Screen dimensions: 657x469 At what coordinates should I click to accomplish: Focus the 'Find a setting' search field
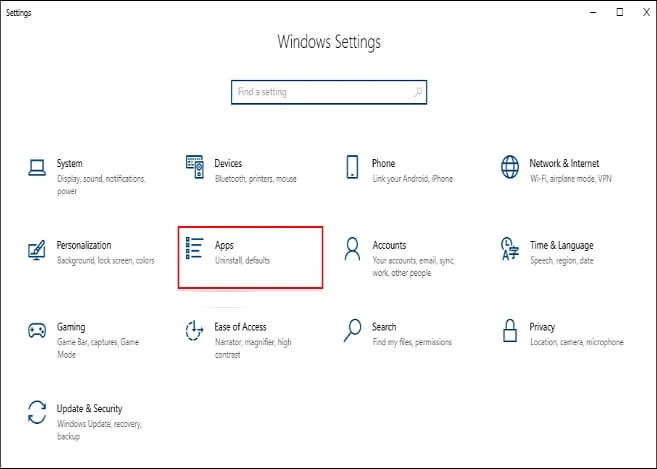[329, 92]
